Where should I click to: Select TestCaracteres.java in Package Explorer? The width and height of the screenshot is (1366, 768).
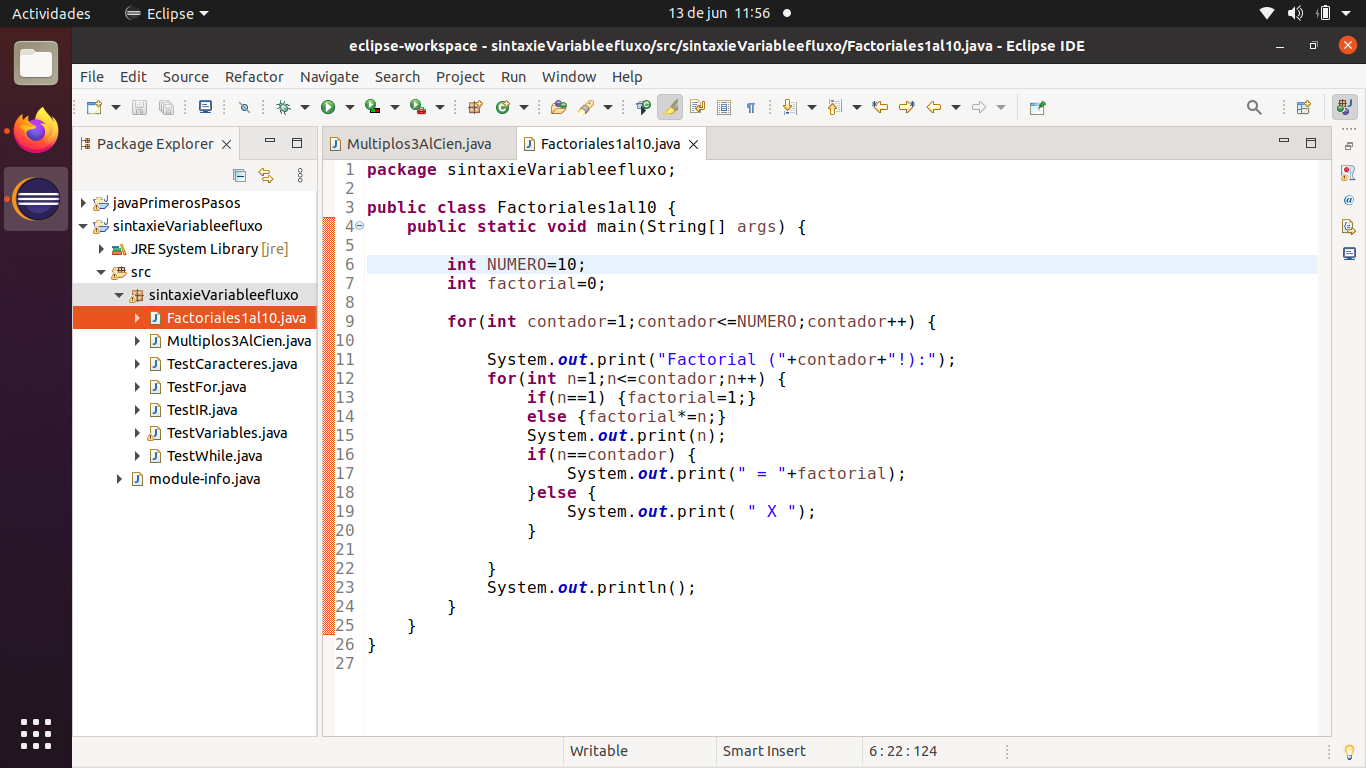tap(232, 364)
